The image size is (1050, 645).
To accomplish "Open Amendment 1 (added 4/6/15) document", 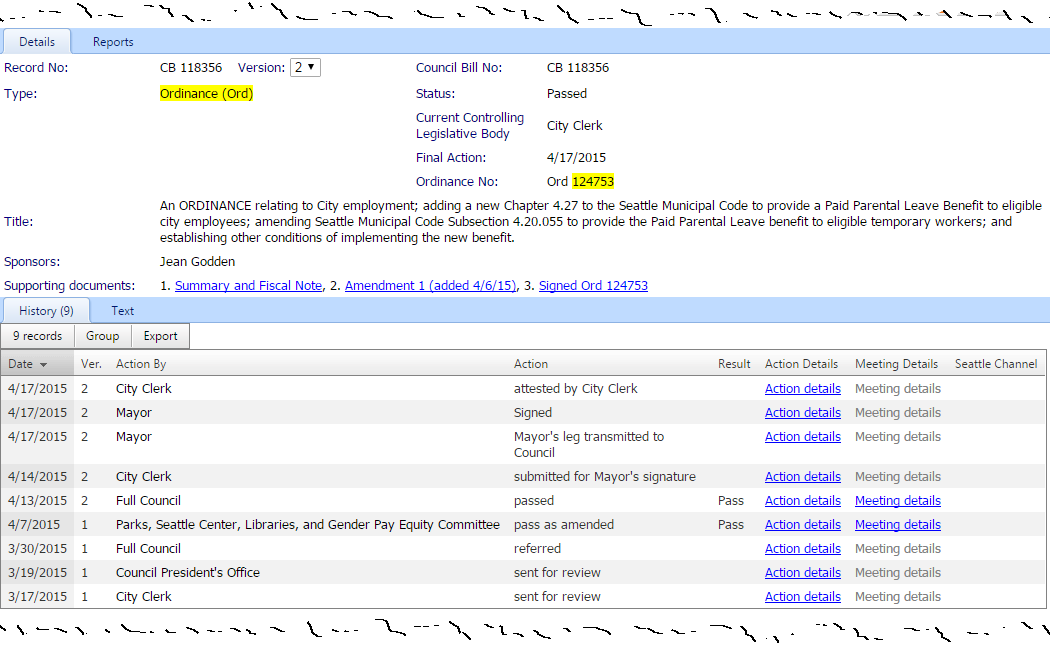I will coord(430,286).
